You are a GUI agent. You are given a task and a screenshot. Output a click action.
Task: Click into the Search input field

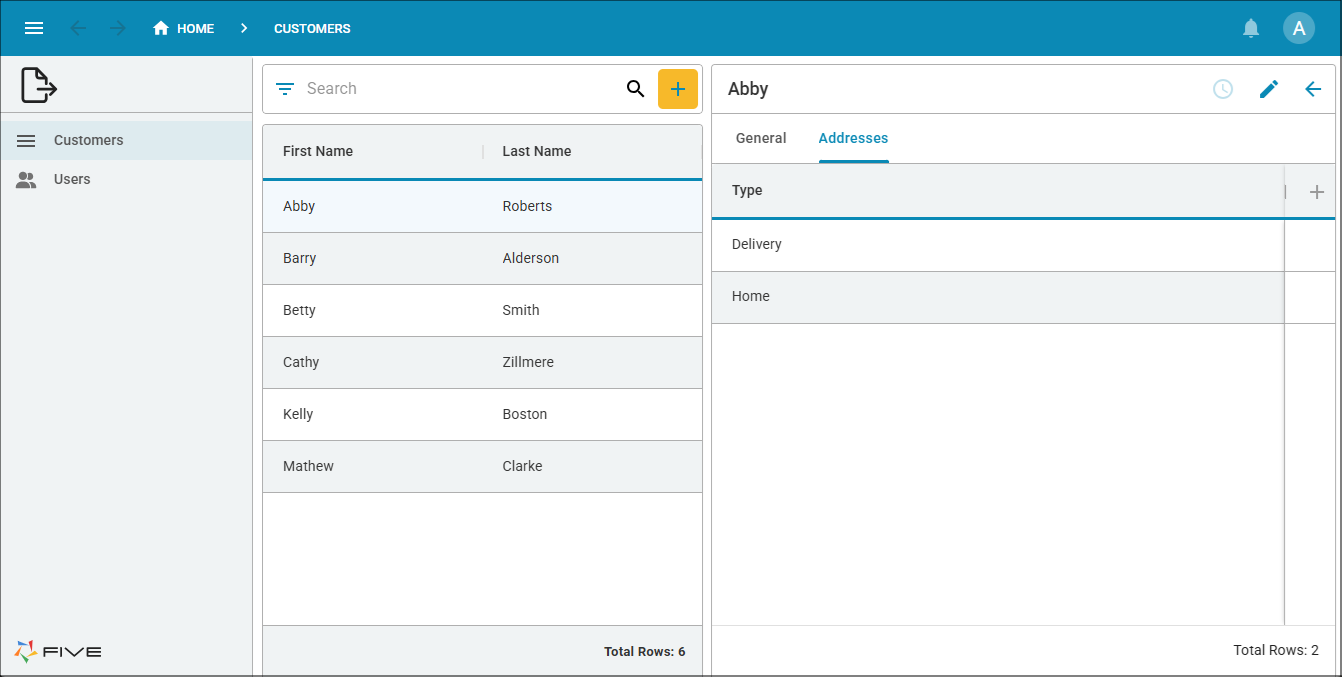(x=460, y=89)
